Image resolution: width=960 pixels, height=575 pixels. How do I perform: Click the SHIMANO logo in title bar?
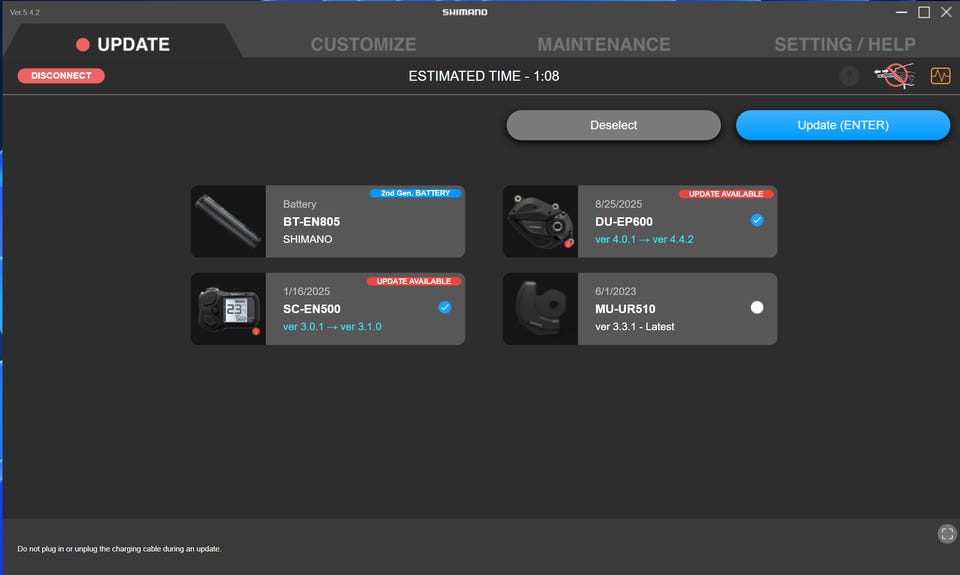click(465, 12)
